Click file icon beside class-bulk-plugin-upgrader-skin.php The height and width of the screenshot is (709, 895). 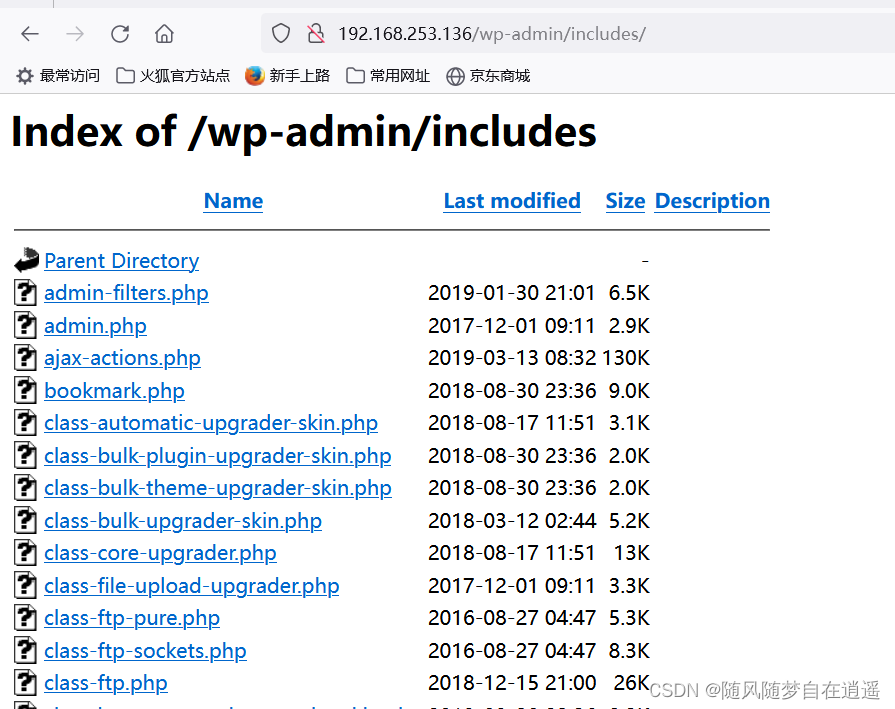25,456
